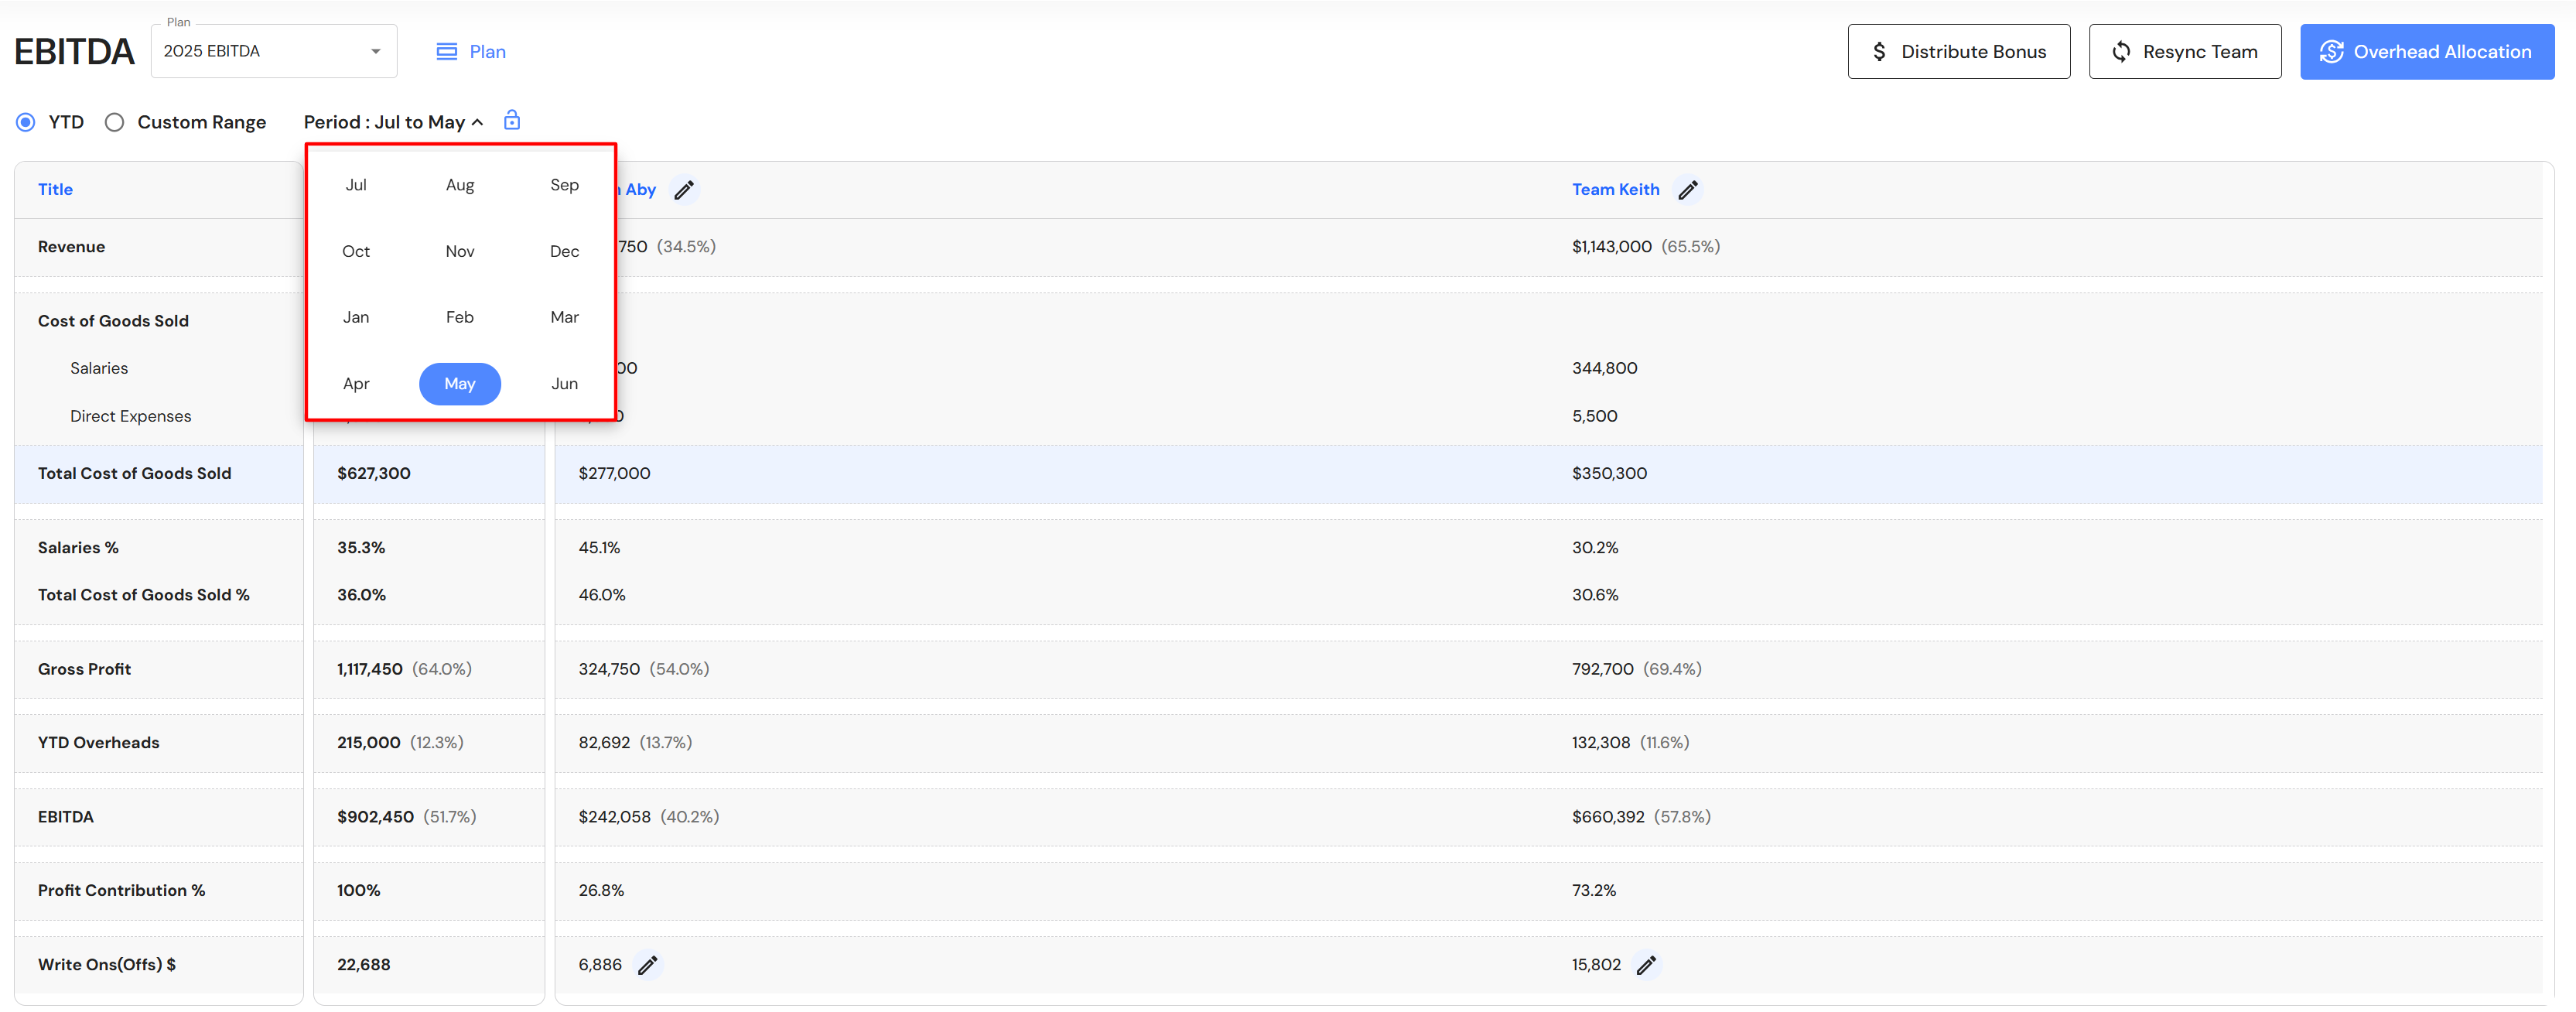Edit the 6,886 Write Ons value

648,965
